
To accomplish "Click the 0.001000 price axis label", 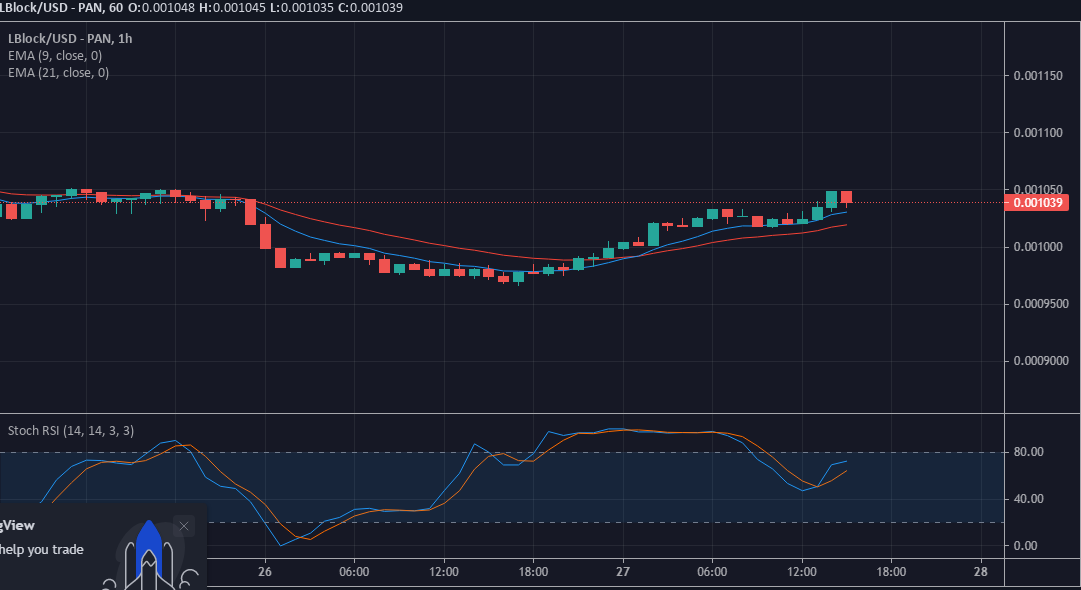I will pos(1038,247).
